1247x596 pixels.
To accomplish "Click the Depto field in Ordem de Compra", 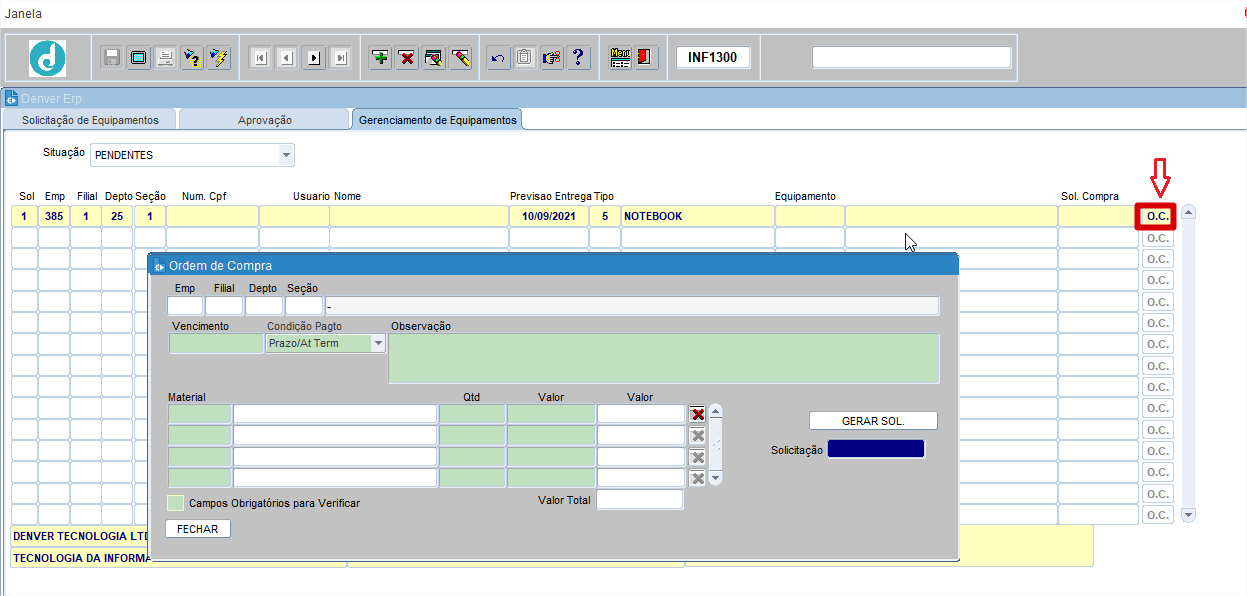I will [264, 306].
